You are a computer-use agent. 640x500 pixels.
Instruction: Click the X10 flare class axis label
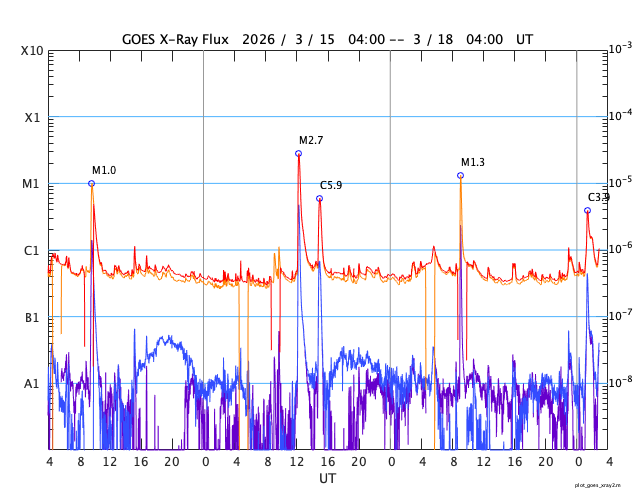[33, 50]
